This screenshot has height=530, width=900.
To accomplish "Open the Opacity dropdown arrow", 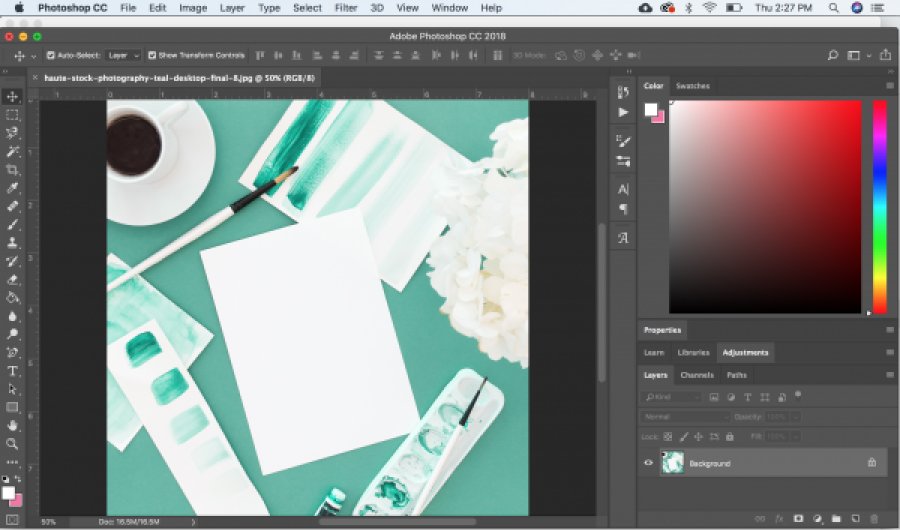I will coord(796,416).
